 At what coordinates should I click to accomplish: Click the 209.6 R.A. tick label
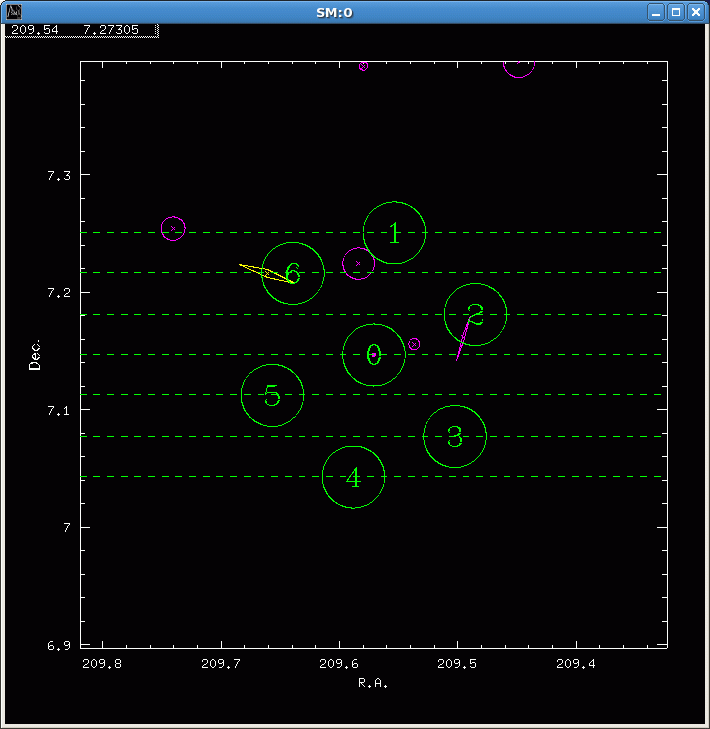click(x=339, y=664)
